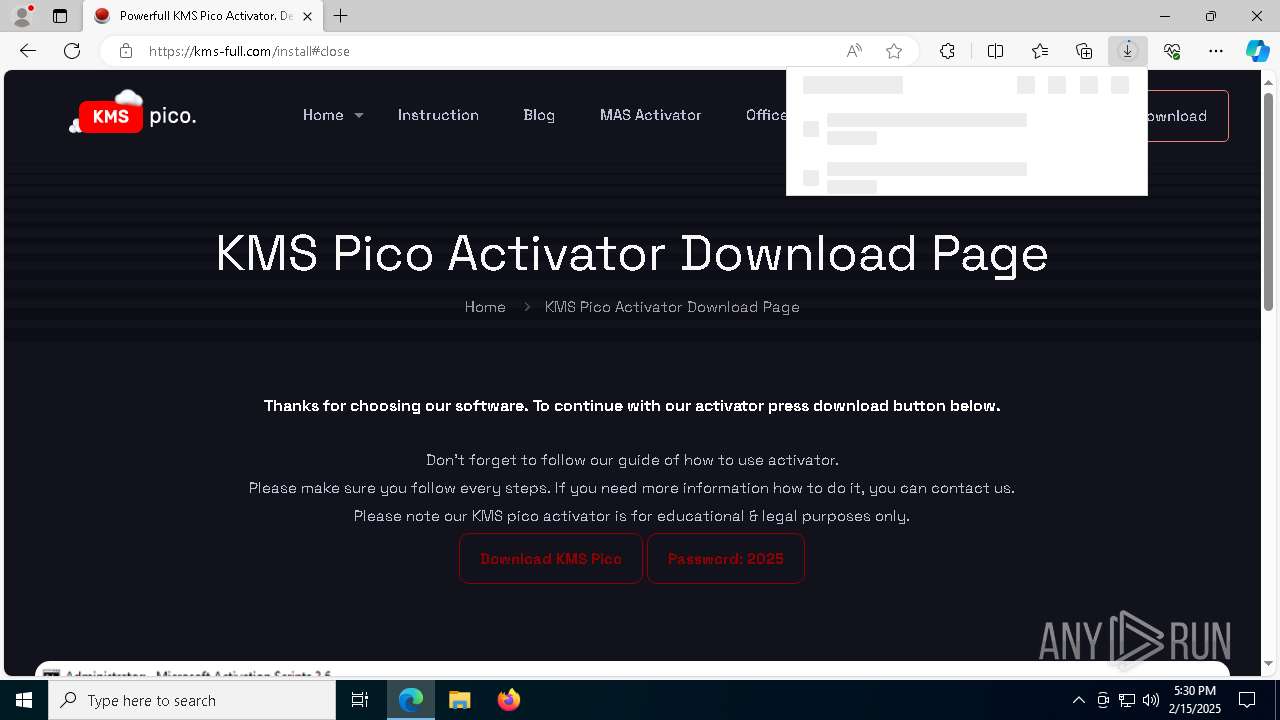The image size is (1280, 720).
Task: Open the Read aloud icon in address bar
Action: tap(854, 51)
